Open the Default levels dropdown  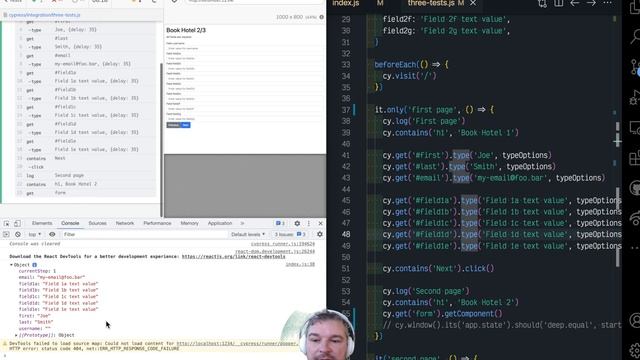click(248, 235)
